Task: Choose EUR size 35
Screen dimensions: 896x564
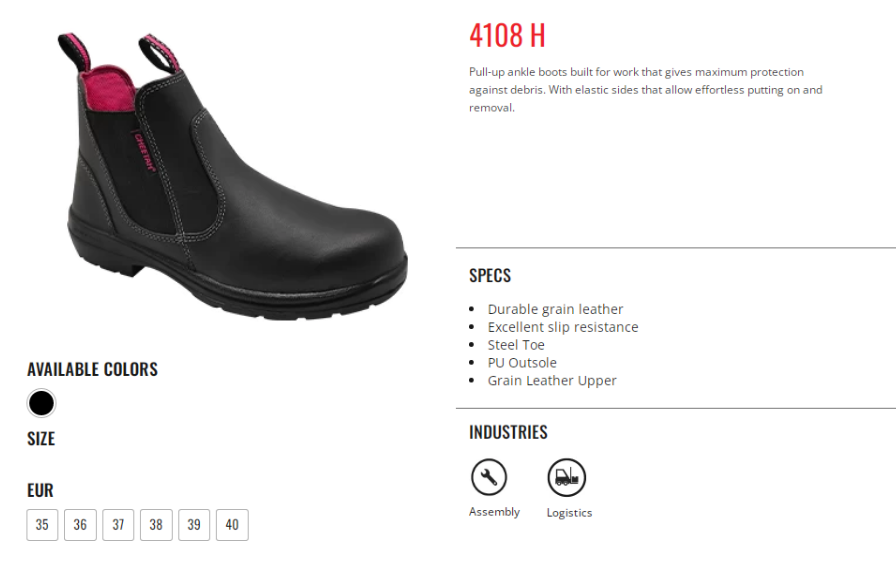Action: click(x=42, y=525)
